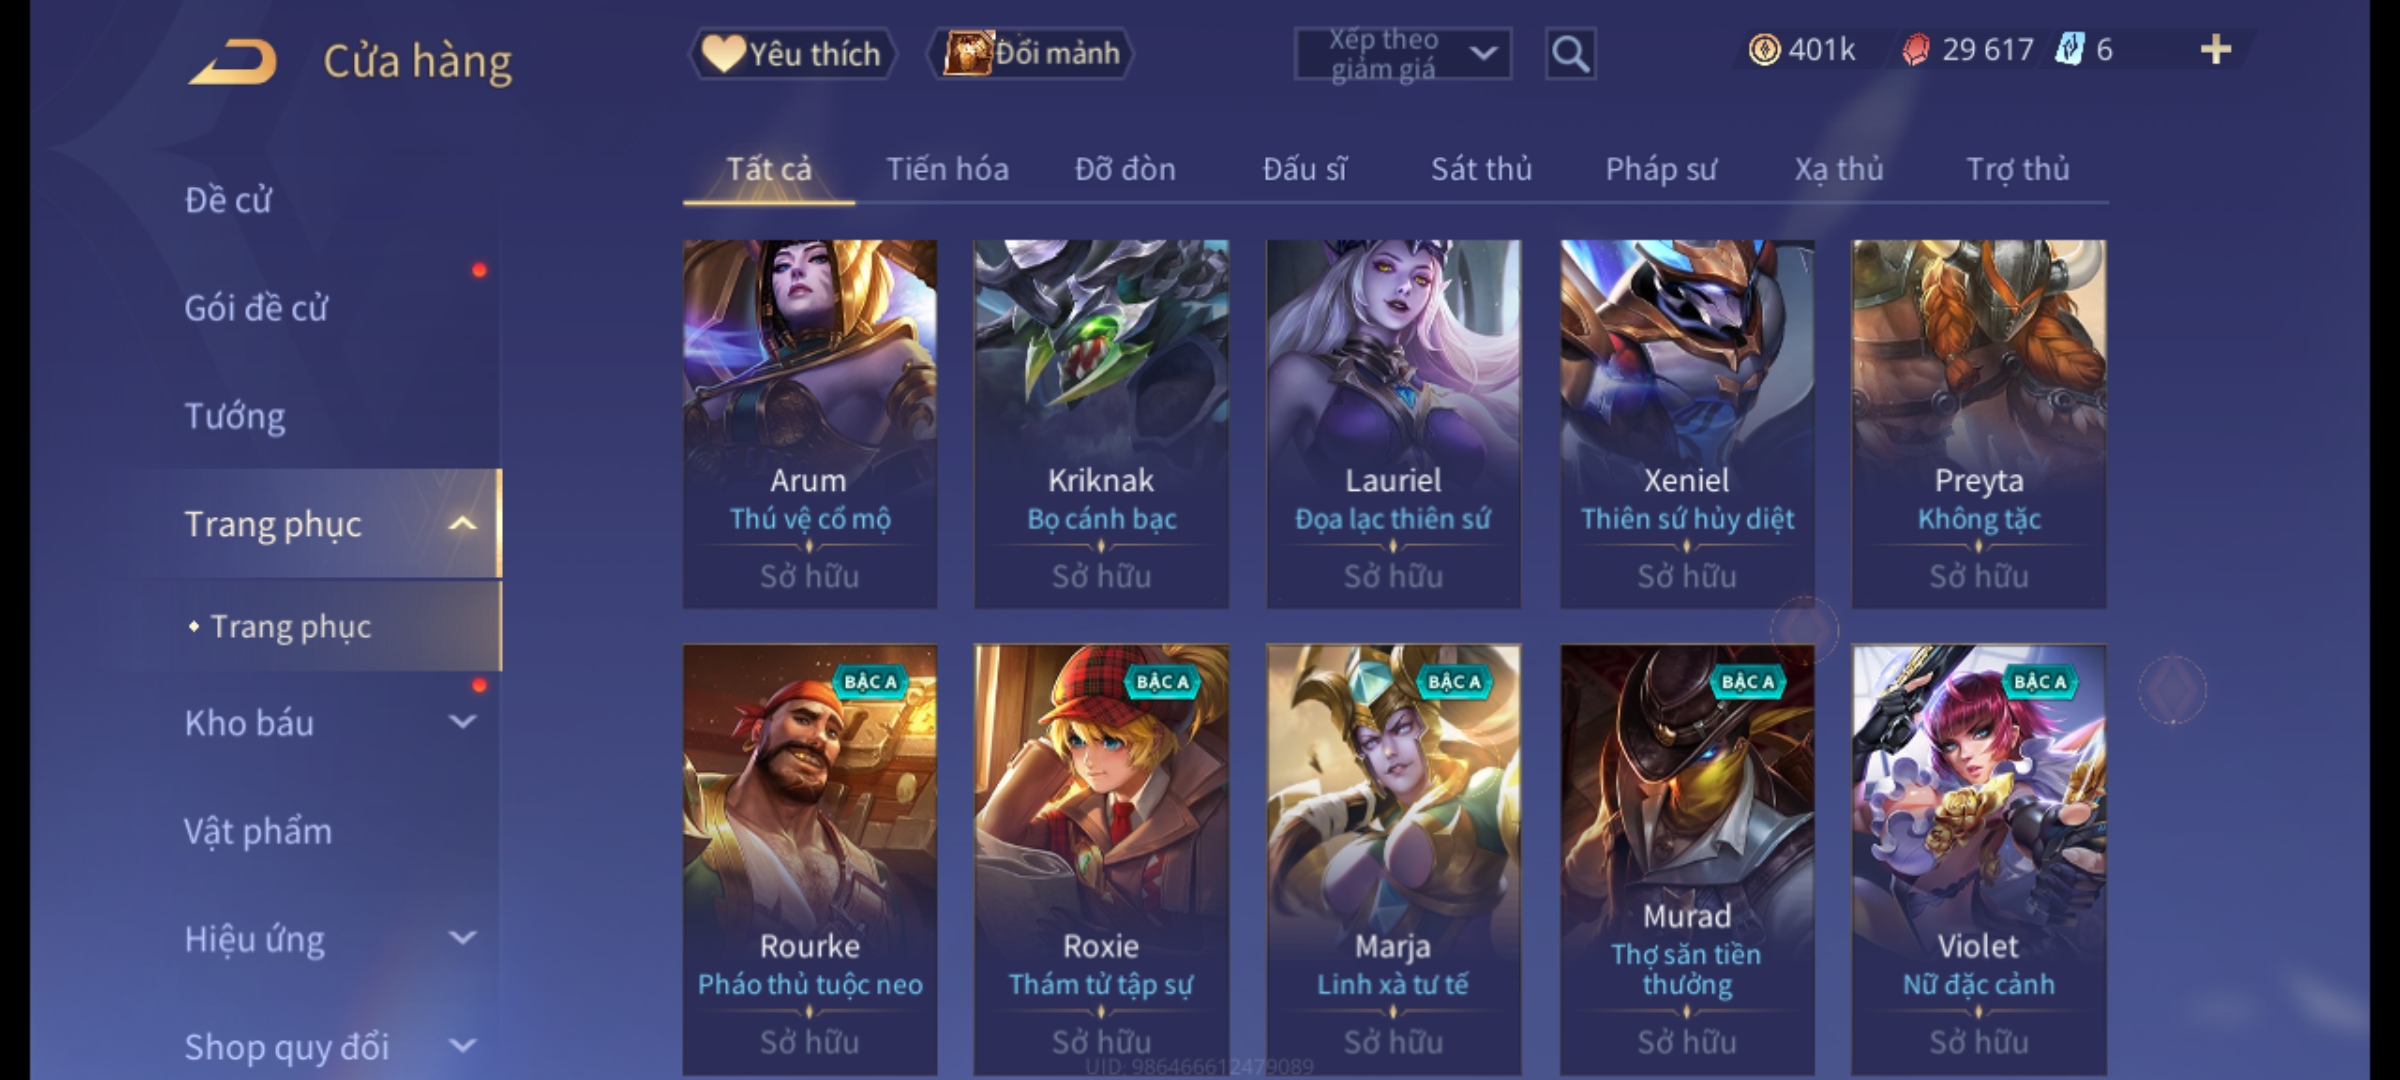Viewport: 2400px width, 1080px height.
Task: Expand the Shop quy đổi section
Action: pyautogui.click(x=462, y=1046)
